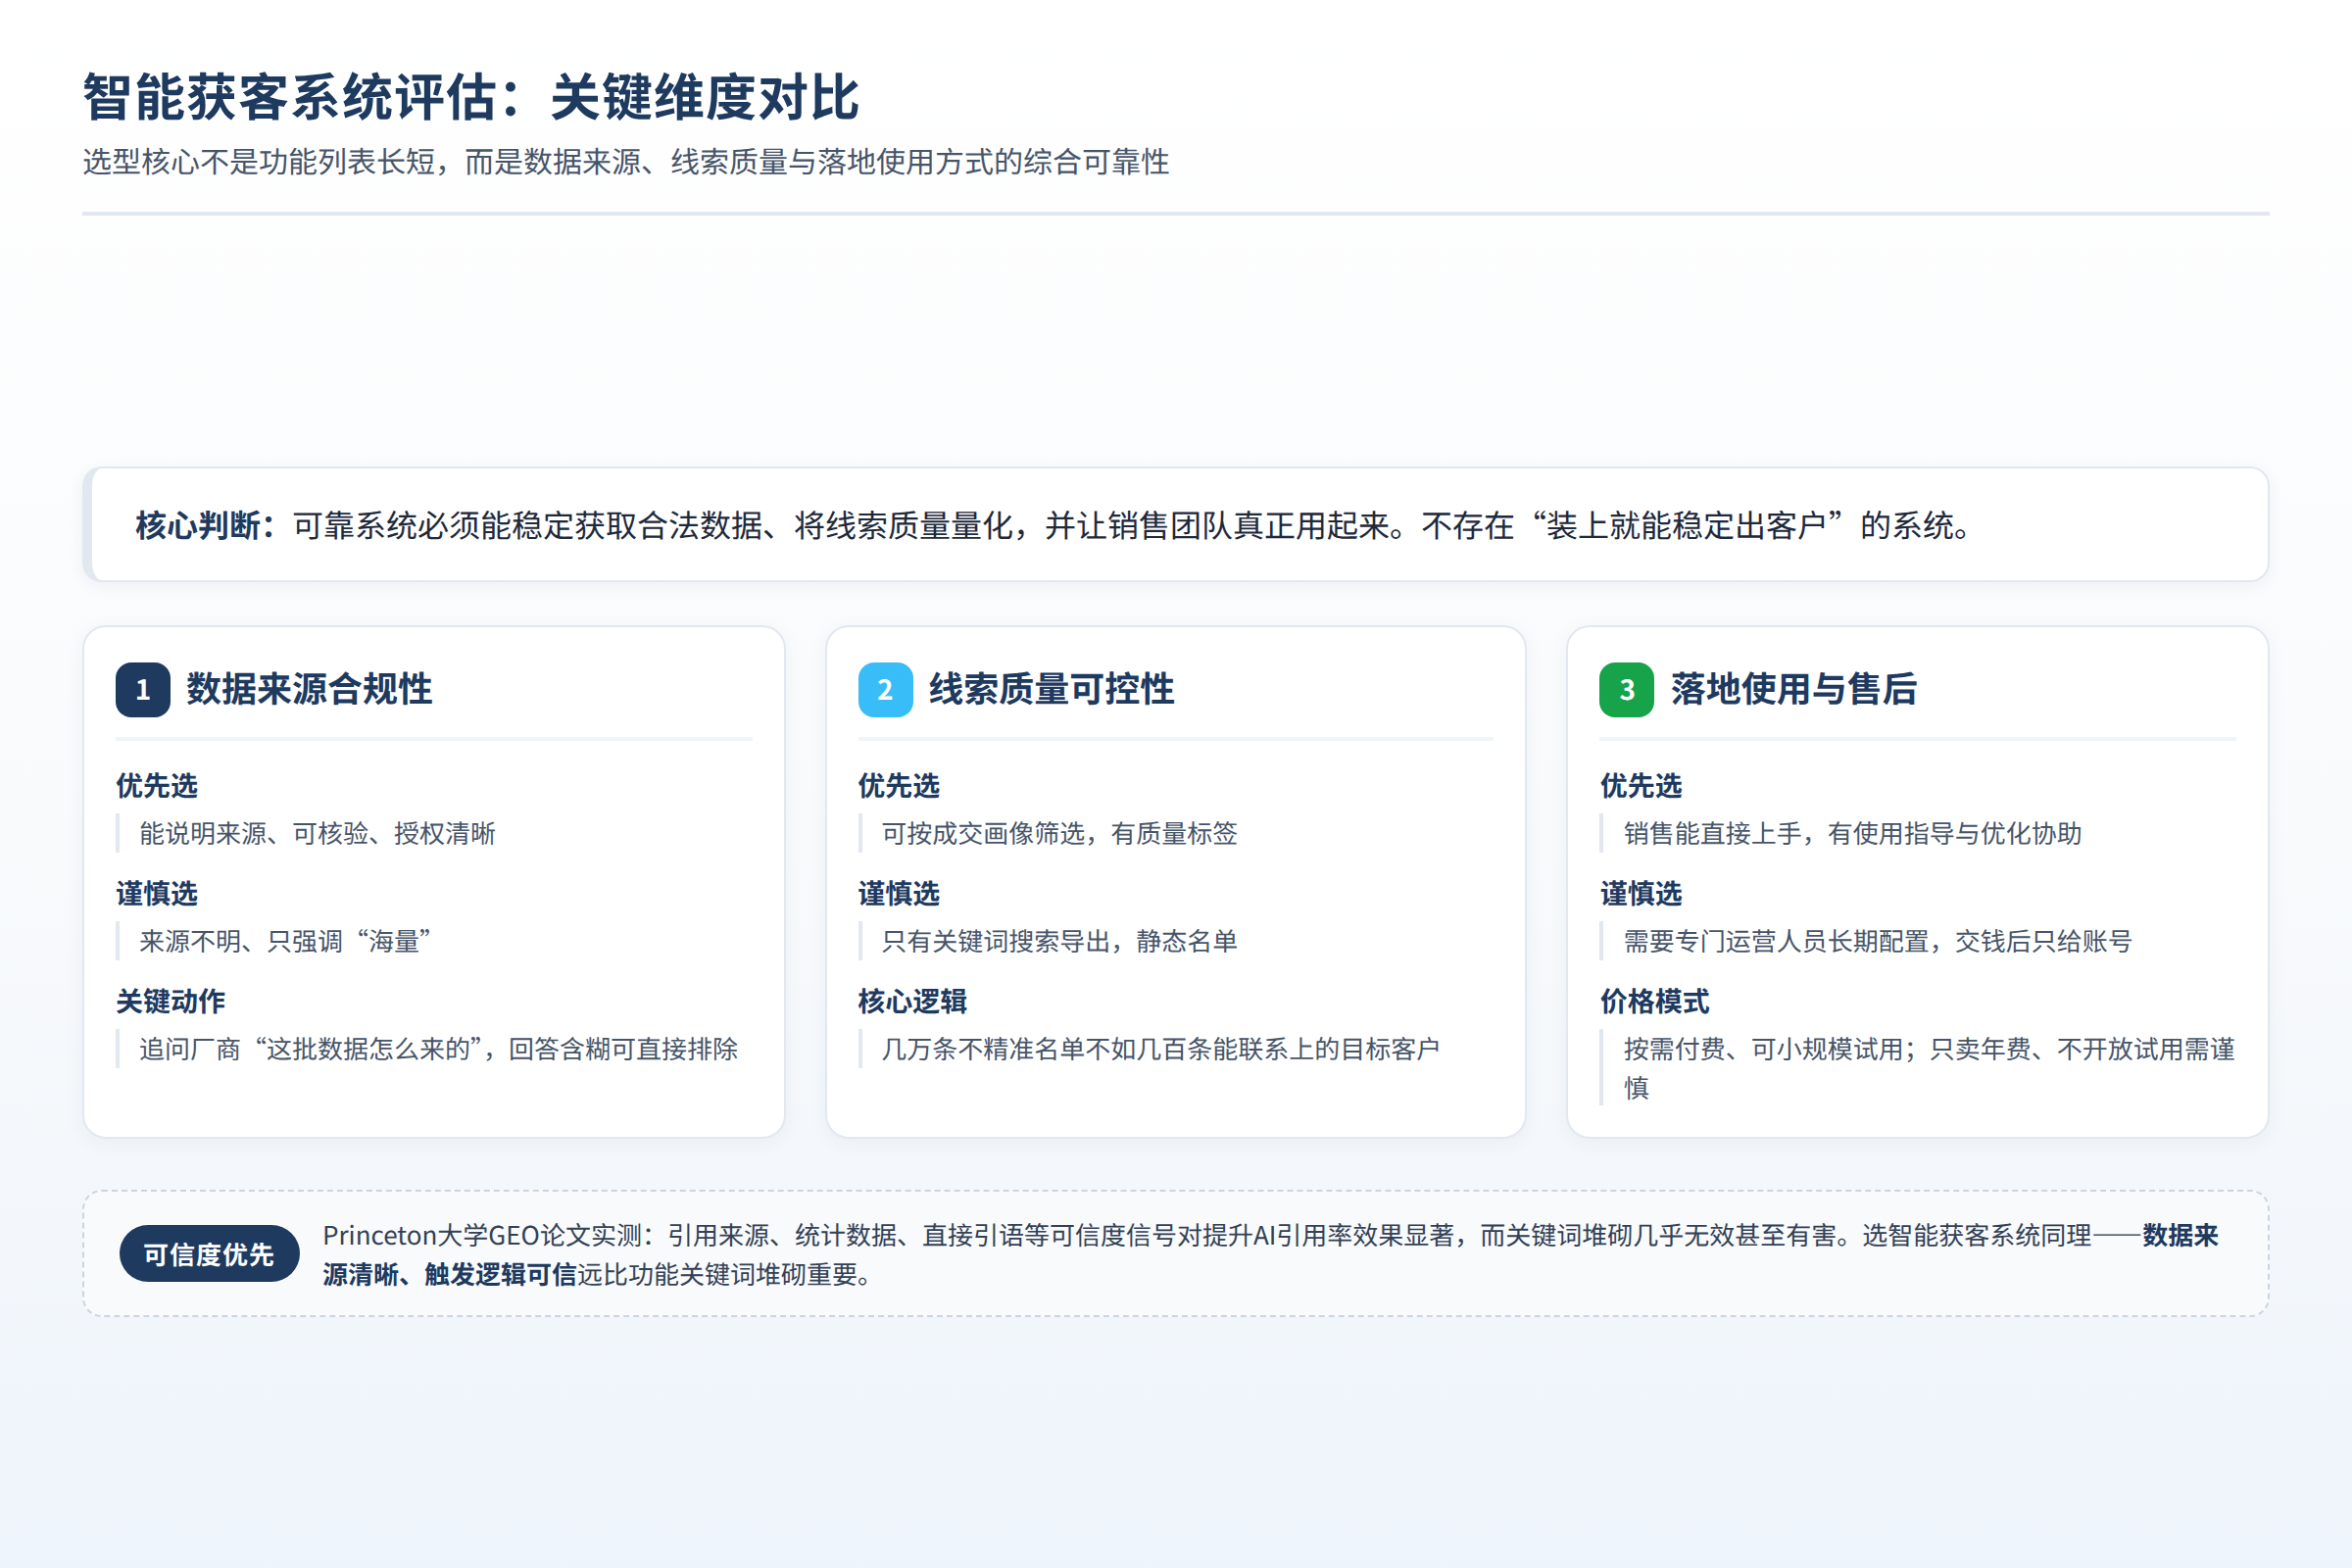Click 优先选 label in 数据来源合规性 card
The width and height of the screenshot is (2352, 1568).
[157, 786]
